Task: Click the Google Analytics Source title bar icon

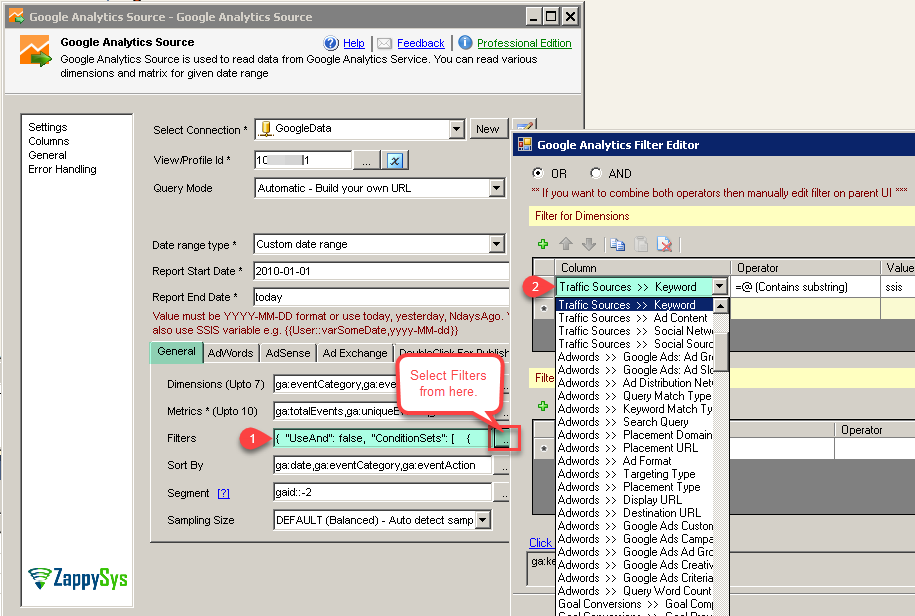Action: 16,16
